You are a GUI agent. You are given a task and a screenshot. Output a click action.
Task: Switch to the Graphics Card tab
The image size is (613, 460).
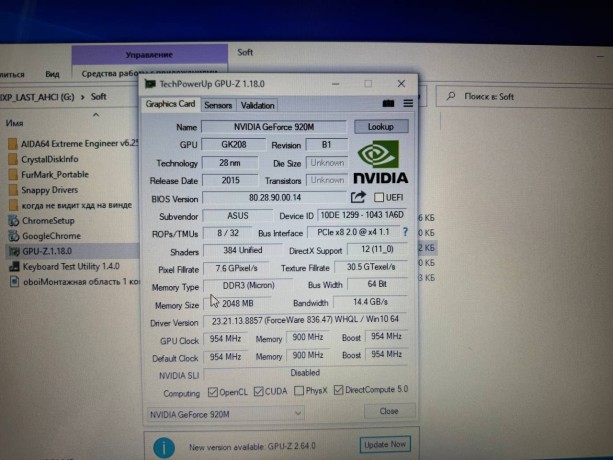(170, 104)
